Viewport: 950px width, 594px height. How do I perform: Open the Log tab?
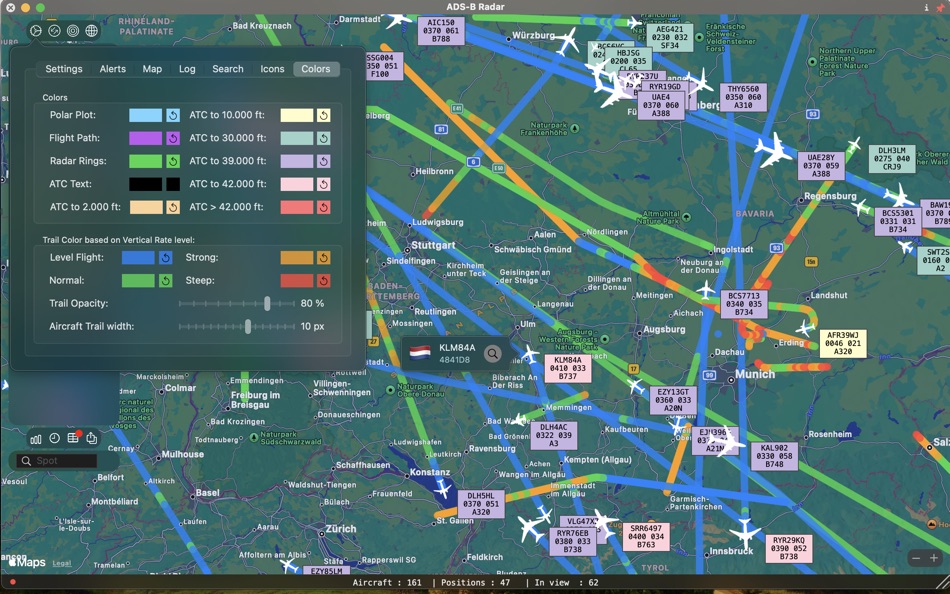coord(187,69)
